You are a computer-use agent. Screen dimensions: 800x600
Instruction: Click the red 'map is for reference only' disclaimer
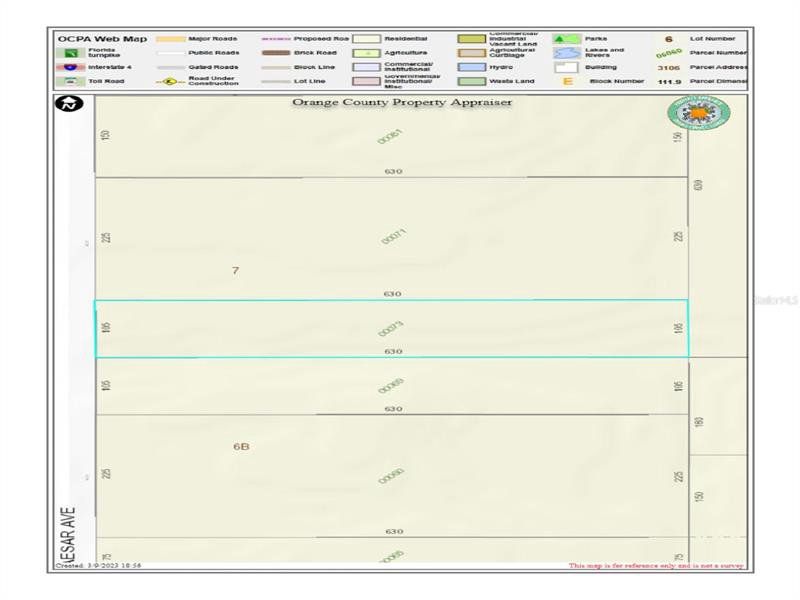point(656,565)
